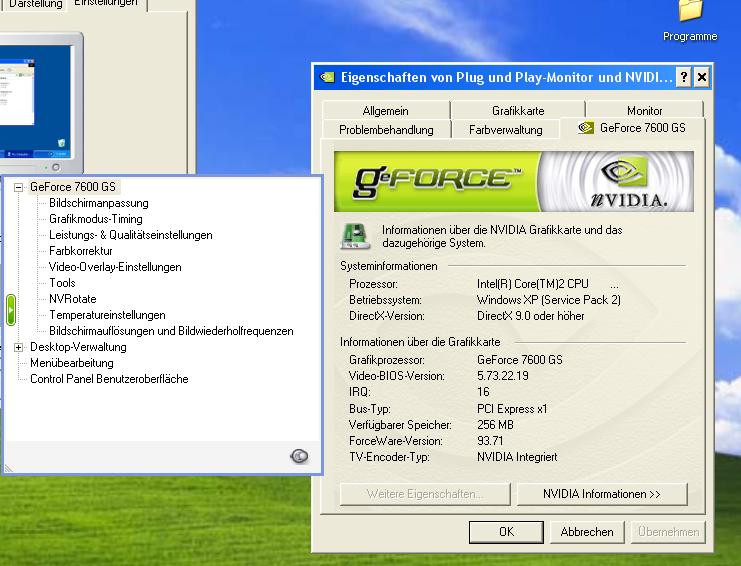
Task: Click the Weitere Eigenschaften... button
Action: click(x=425, y=494)
